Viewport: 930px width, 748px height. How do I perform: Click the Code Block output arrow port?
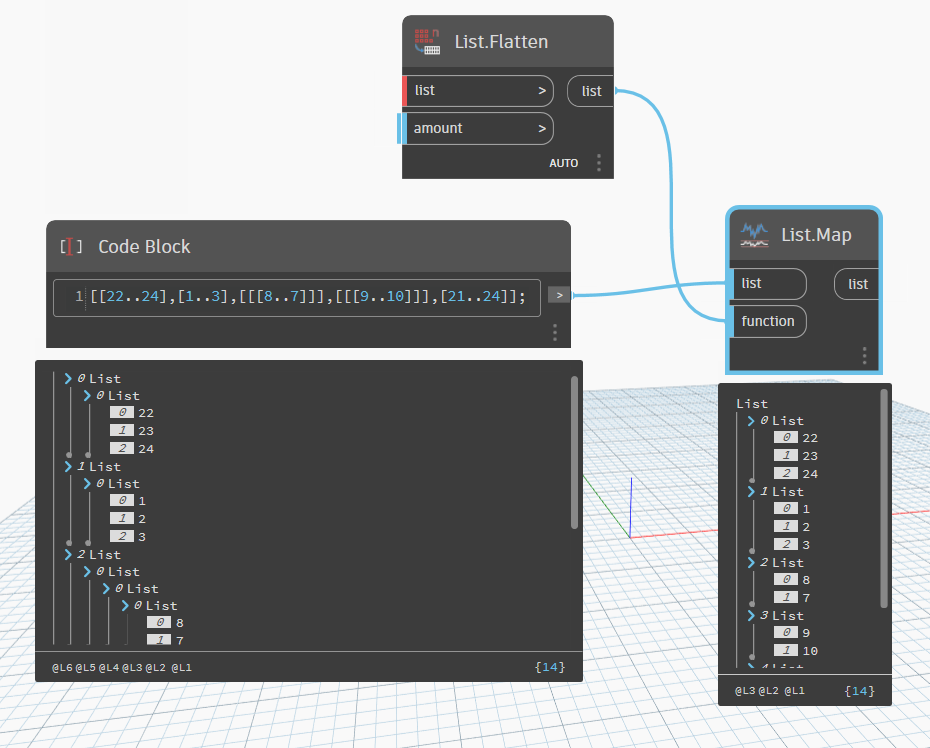pyautogui.click(x=559, y=294)
